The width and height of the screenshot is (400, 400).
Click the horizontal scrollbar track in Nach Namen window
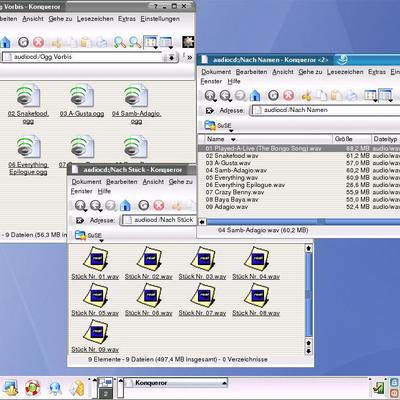303,222
